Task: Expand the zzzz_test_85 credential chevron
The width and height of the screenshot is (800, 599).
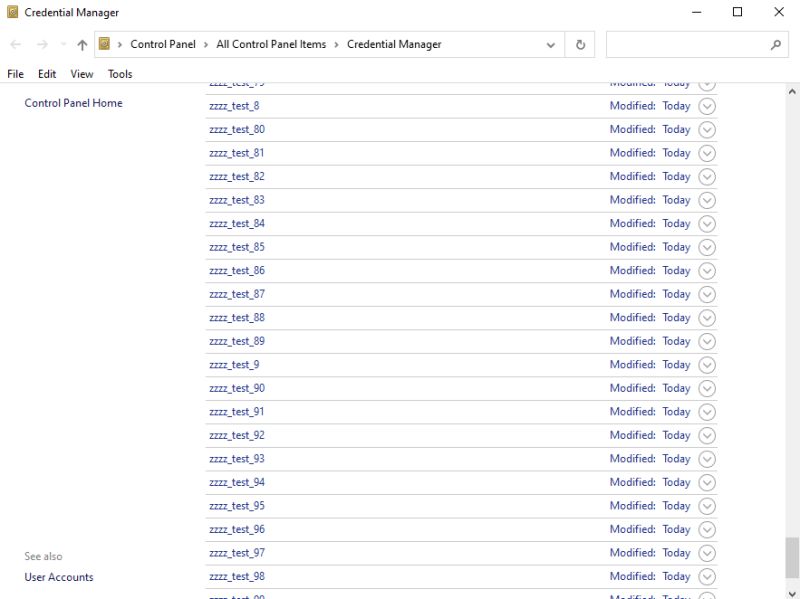Action: pos(707,247)
